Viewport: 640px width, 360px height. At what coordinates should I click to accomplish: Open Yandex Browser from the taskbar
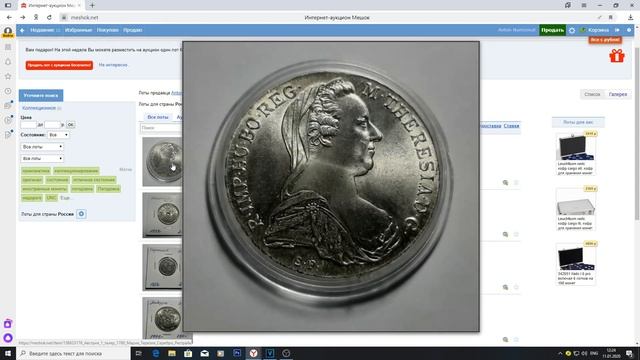253,353
